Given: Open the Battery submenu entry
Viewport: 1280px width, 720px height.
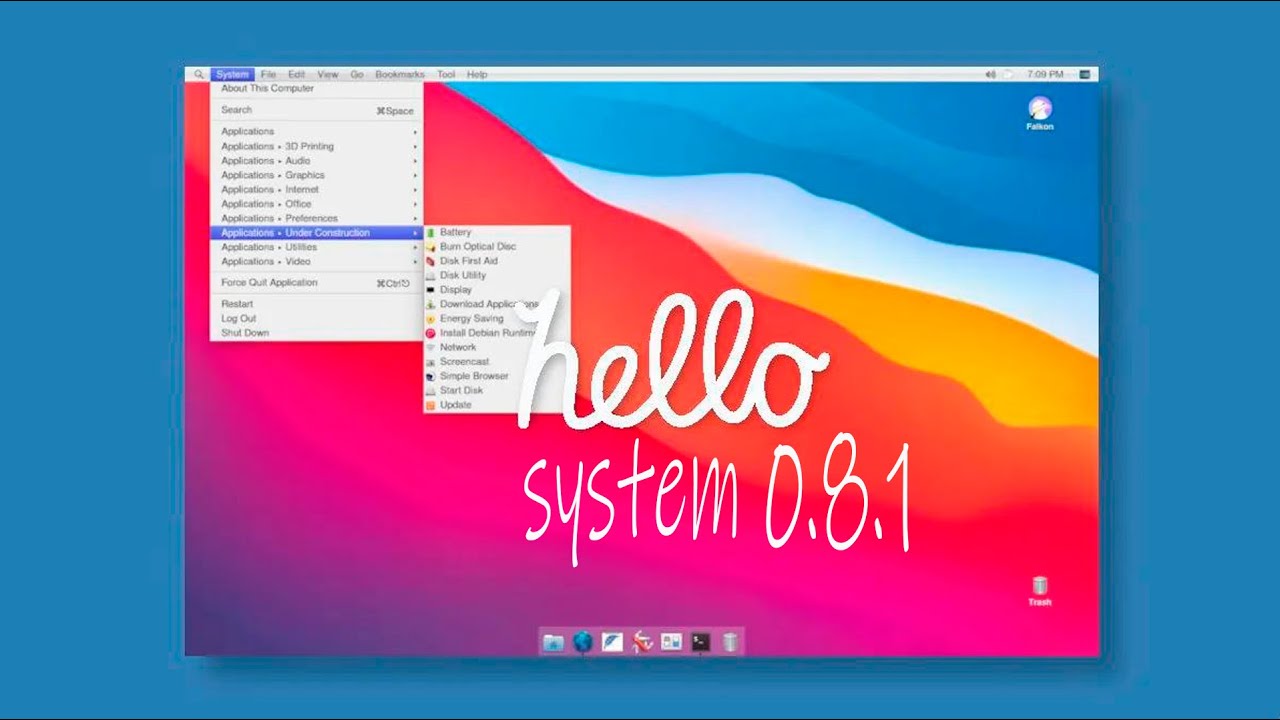Looking at the screenshot, I should click(x=497, y=232).
